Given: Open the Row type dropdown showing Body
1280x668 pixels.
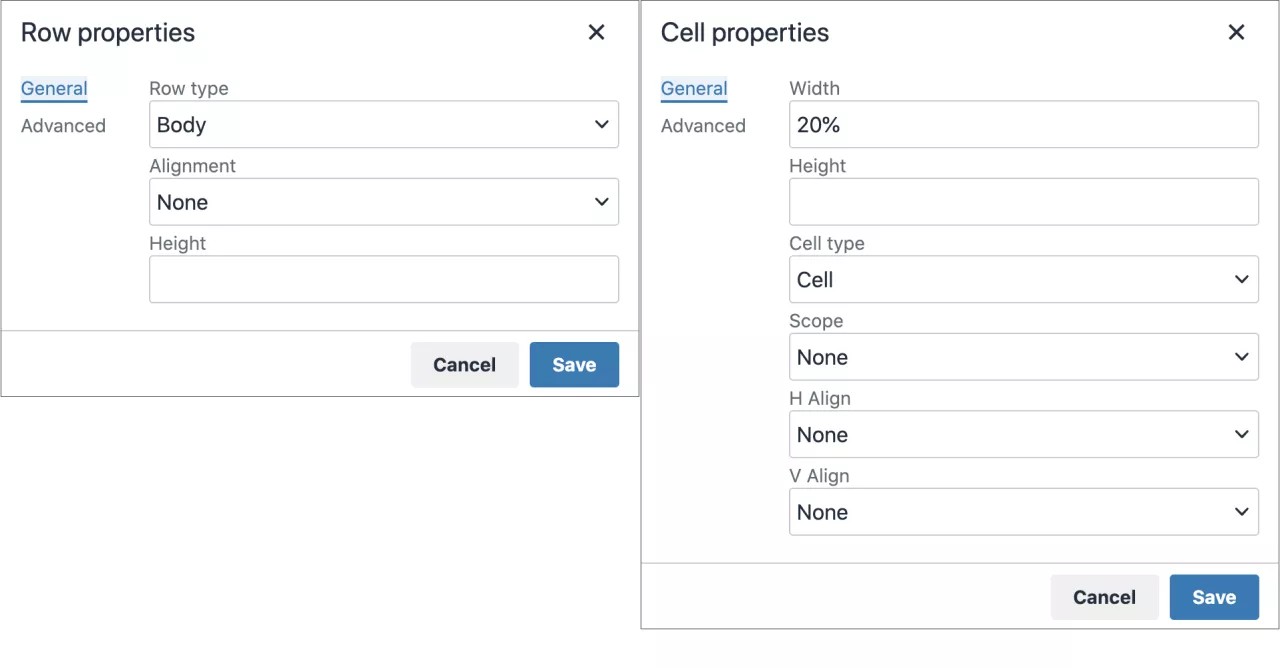Looking at the screenshot, I should coord(384,124).
